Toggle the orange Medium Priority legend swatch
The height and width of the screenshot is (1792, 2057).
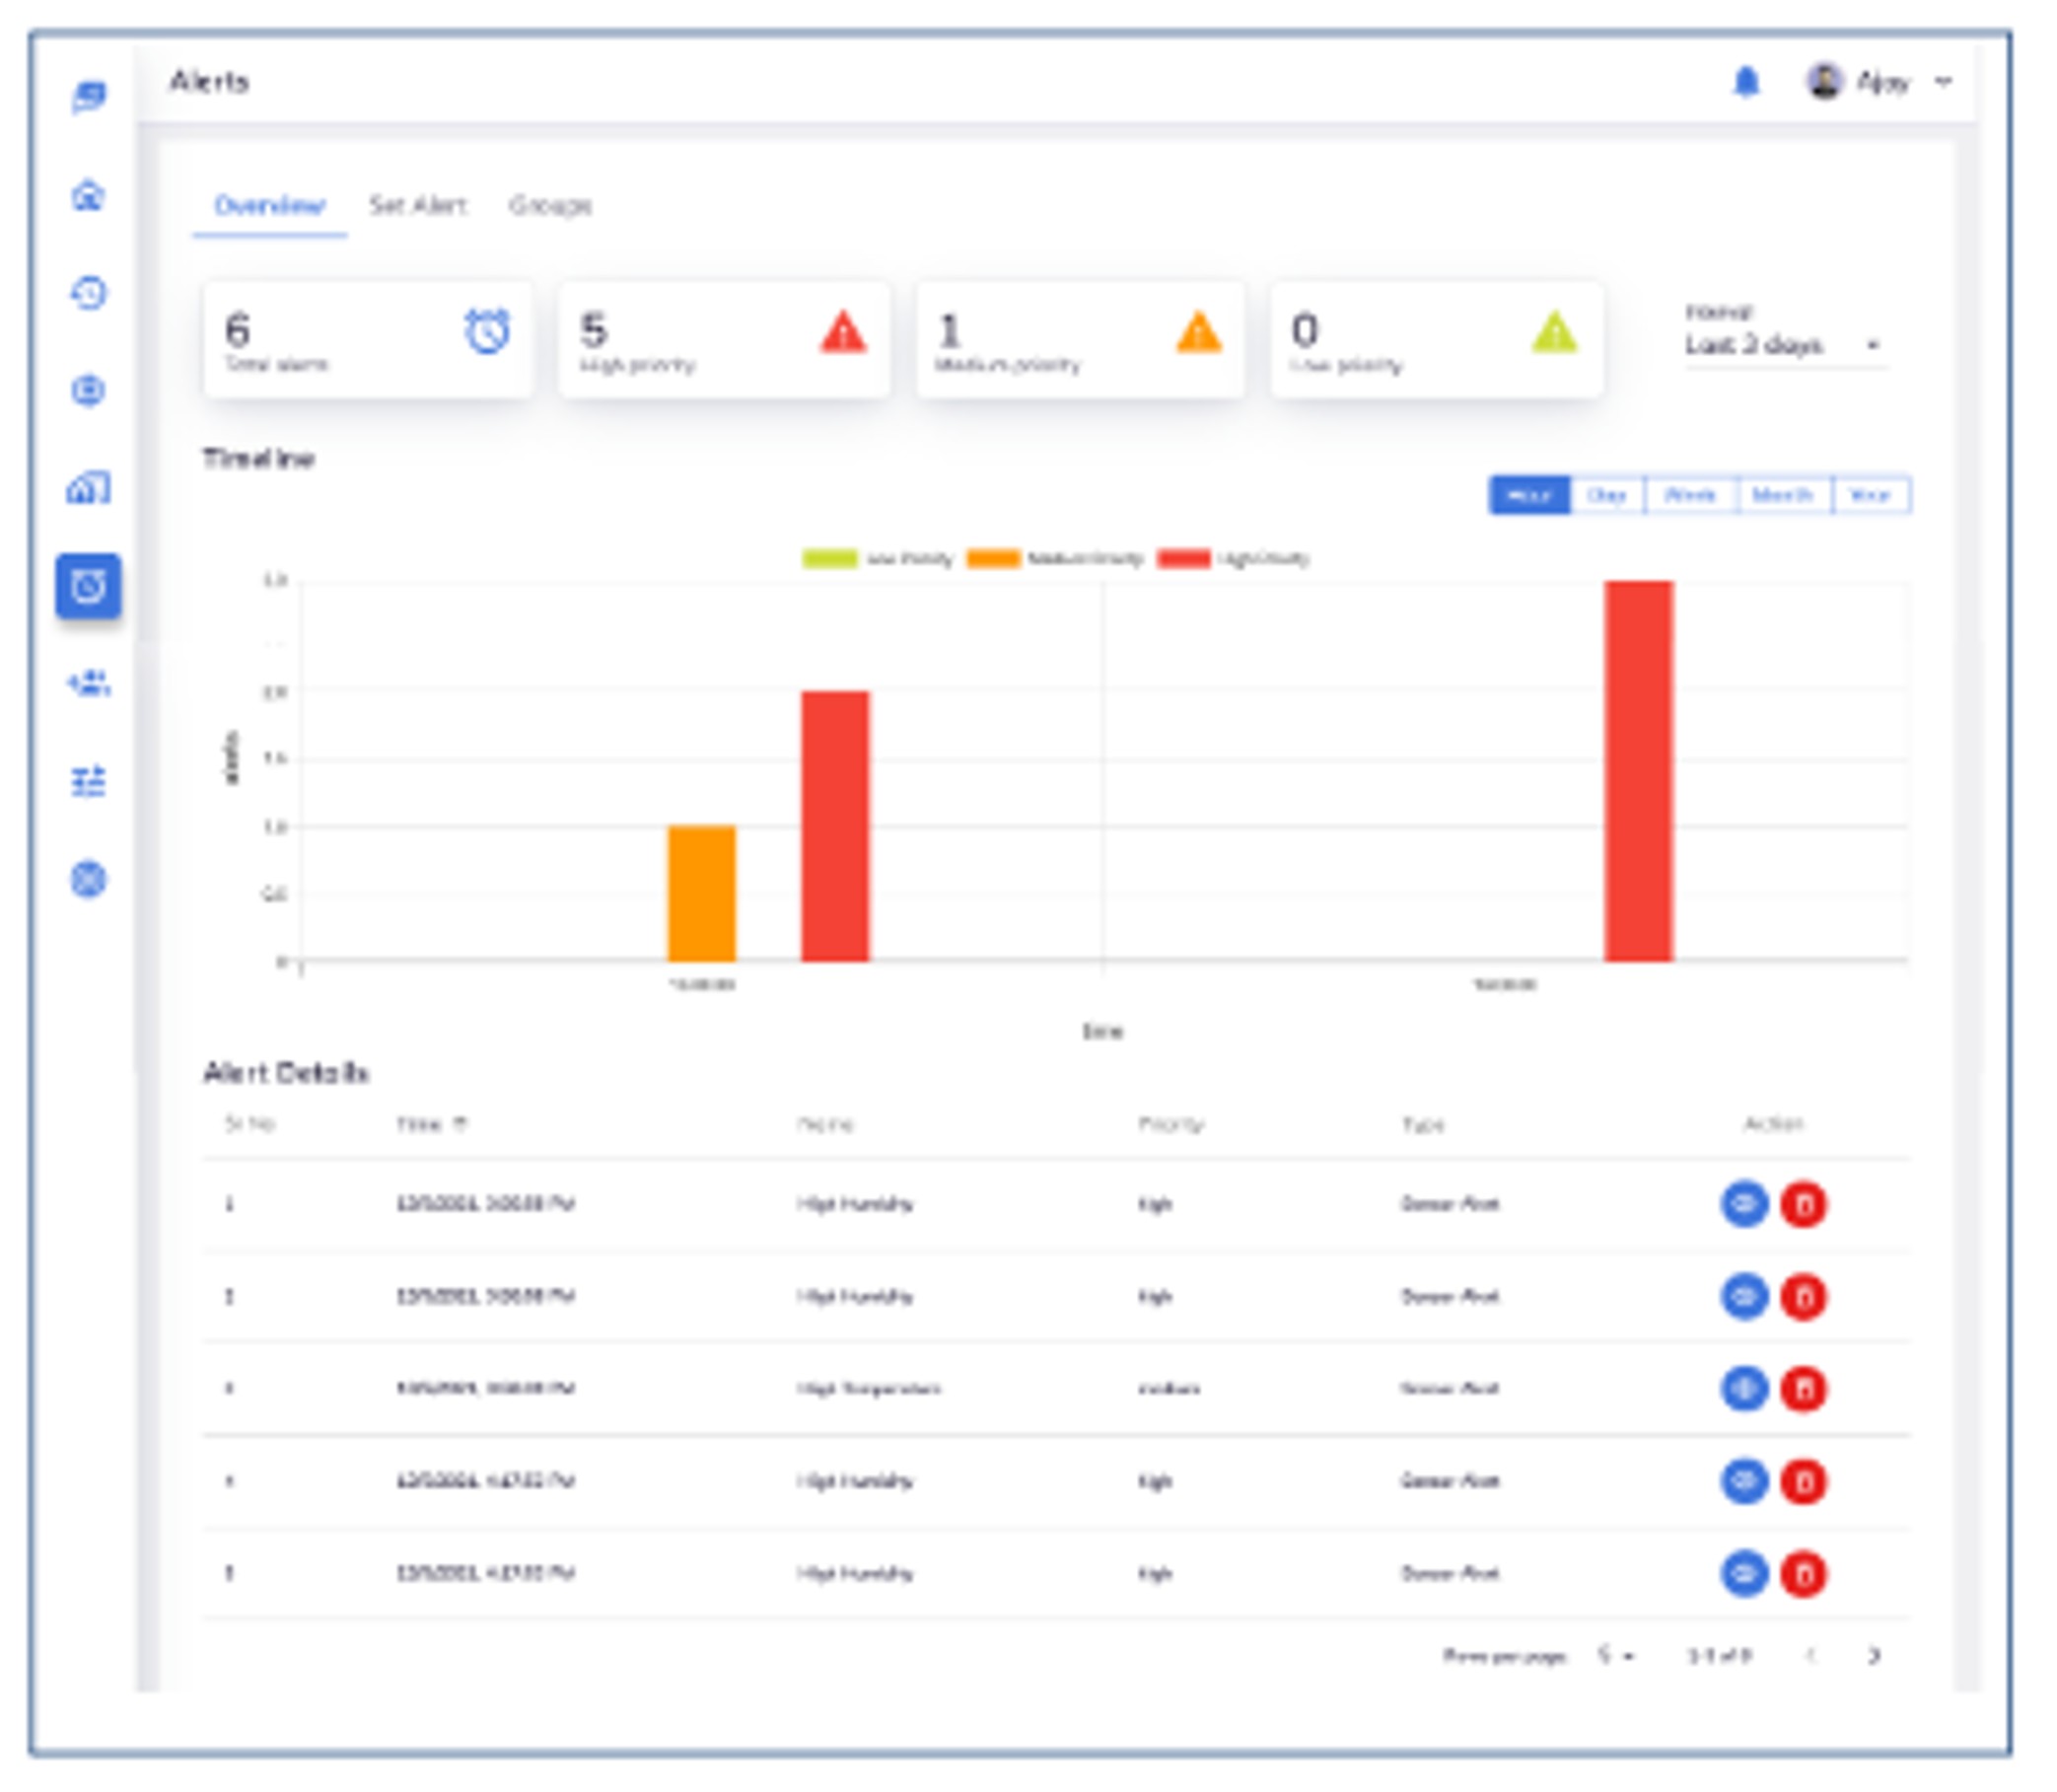[993, 559]
